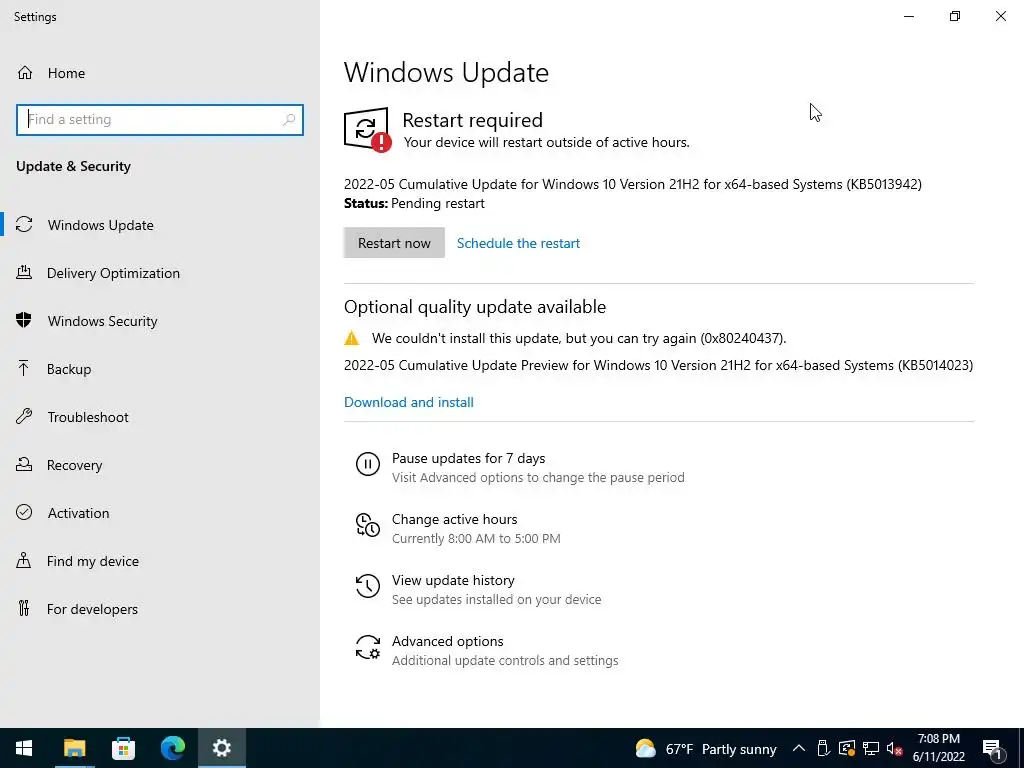Click the For developers tools icon

[24, 609]
